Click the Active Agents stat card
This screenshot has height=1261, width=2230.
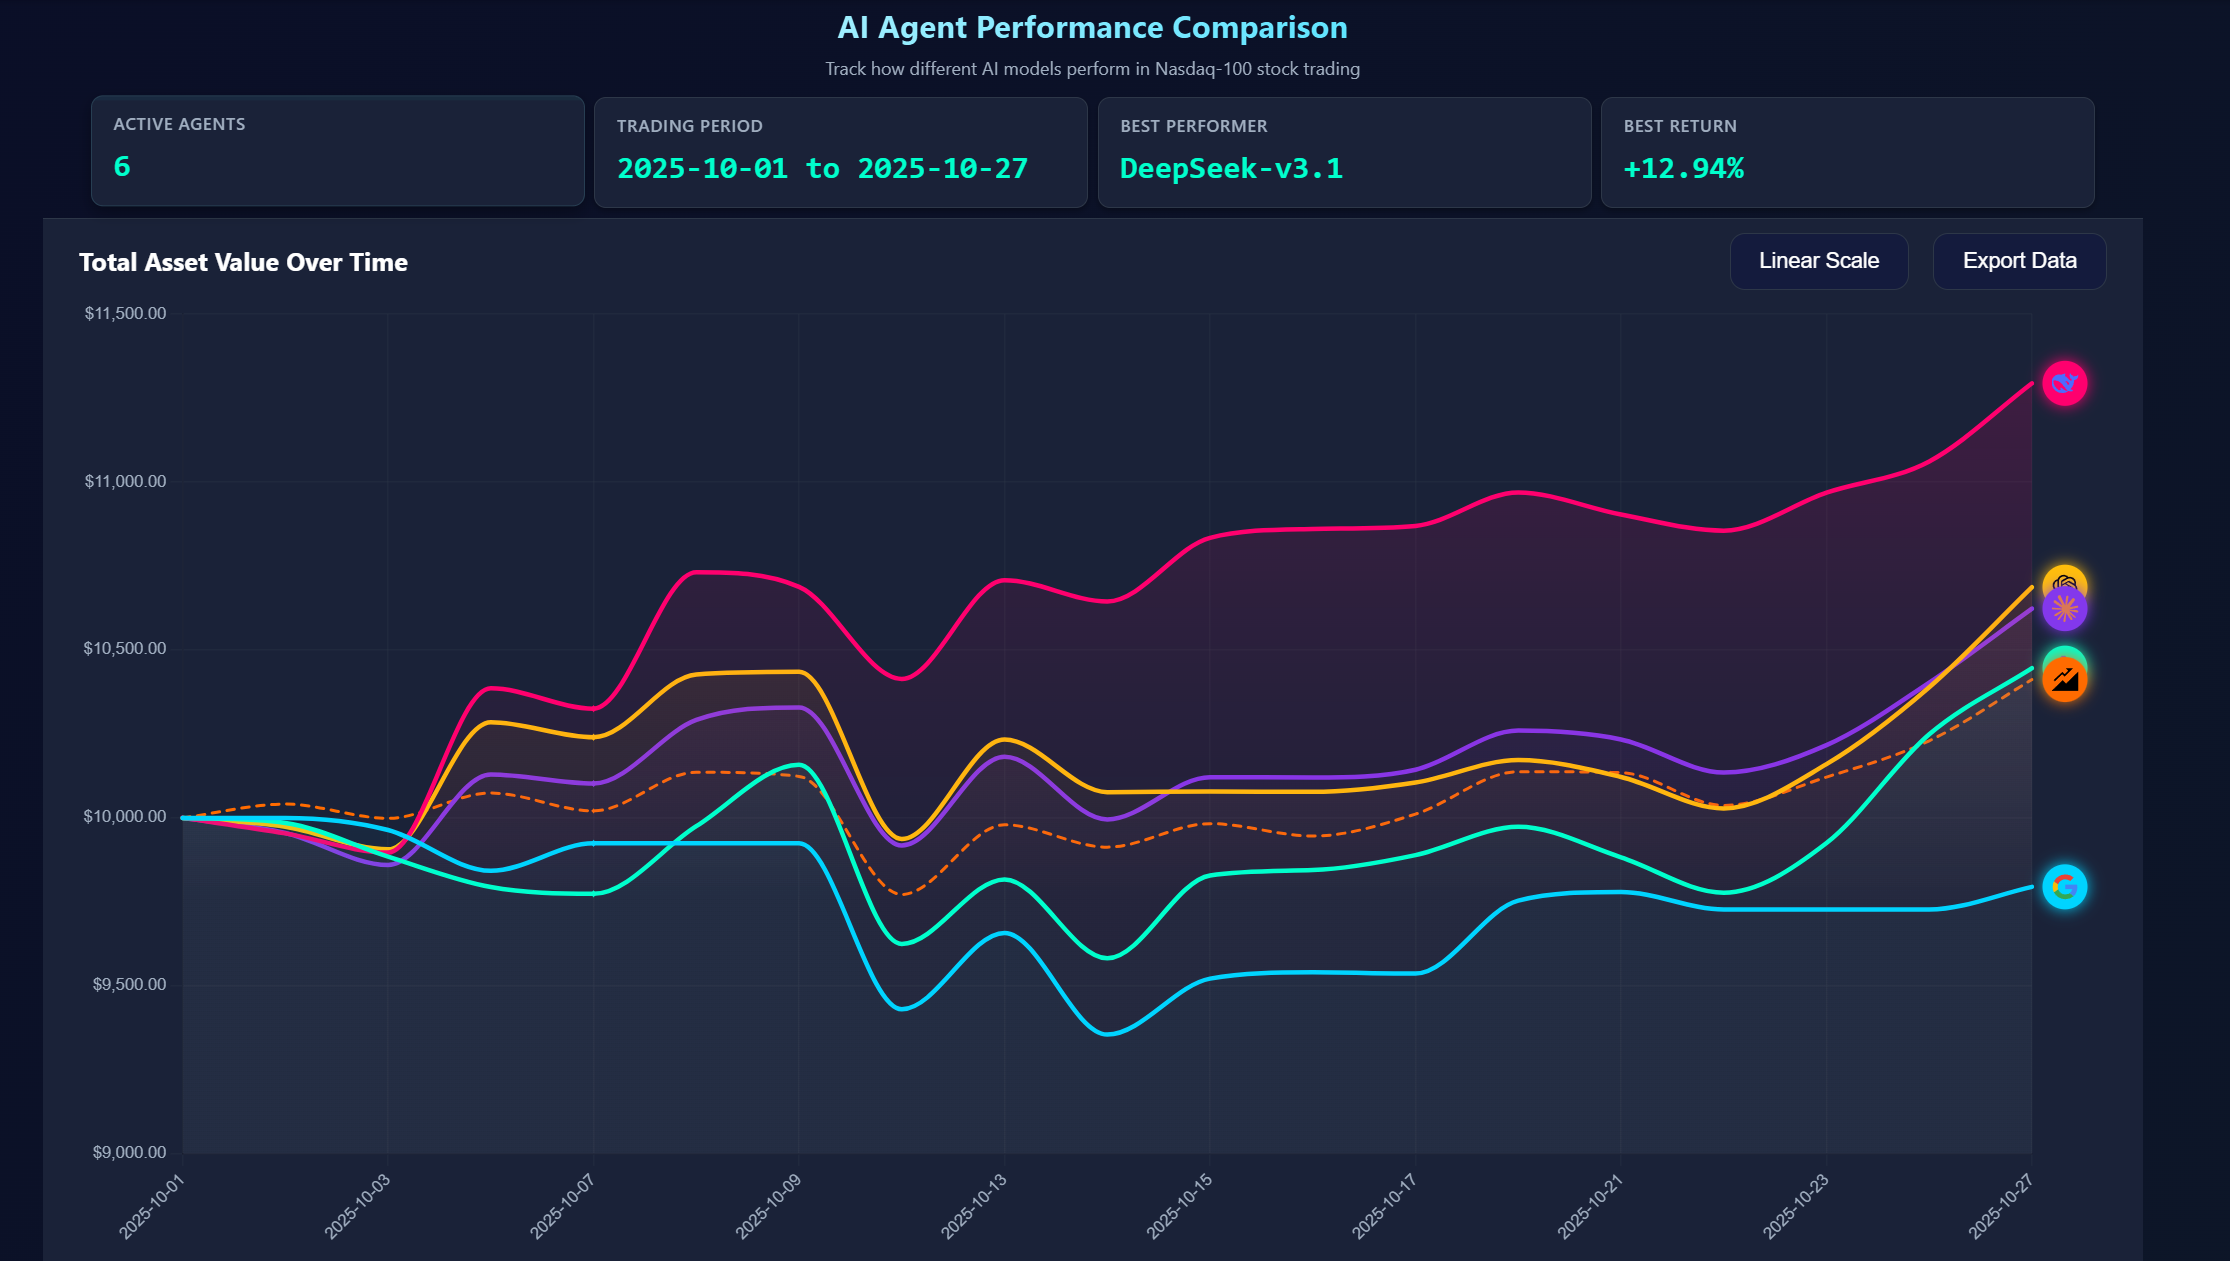pos(337,151)
